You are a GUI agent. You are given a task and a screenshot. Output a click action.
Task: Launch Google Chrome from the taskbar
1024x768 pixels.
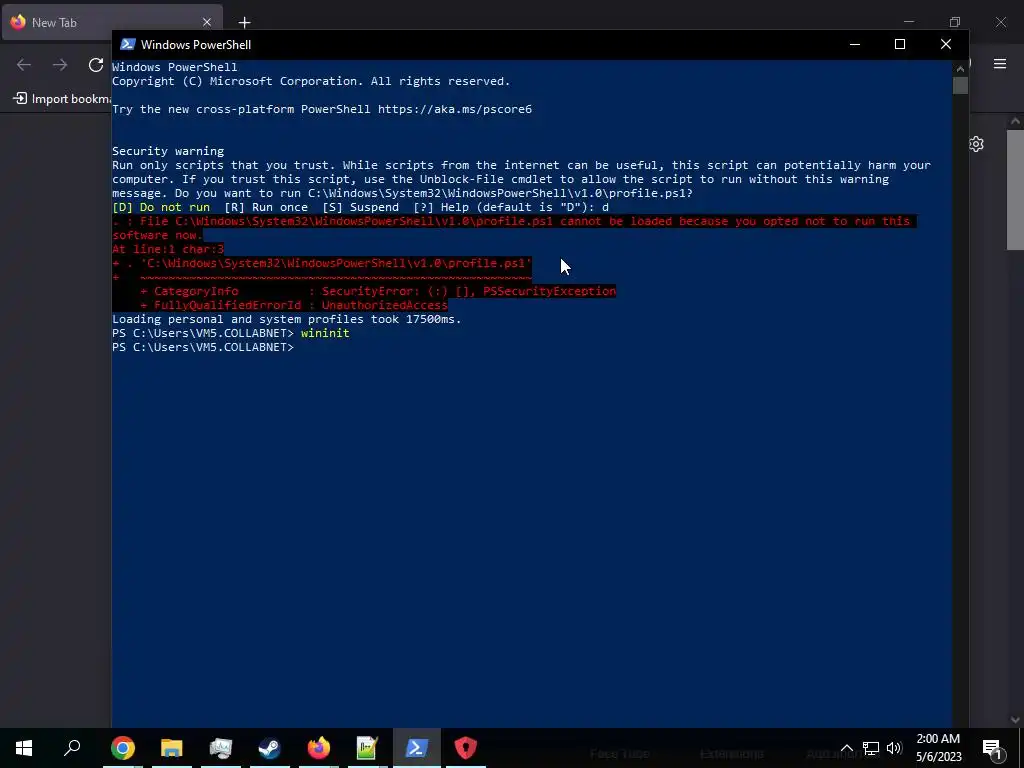click(x=123, y=748)
